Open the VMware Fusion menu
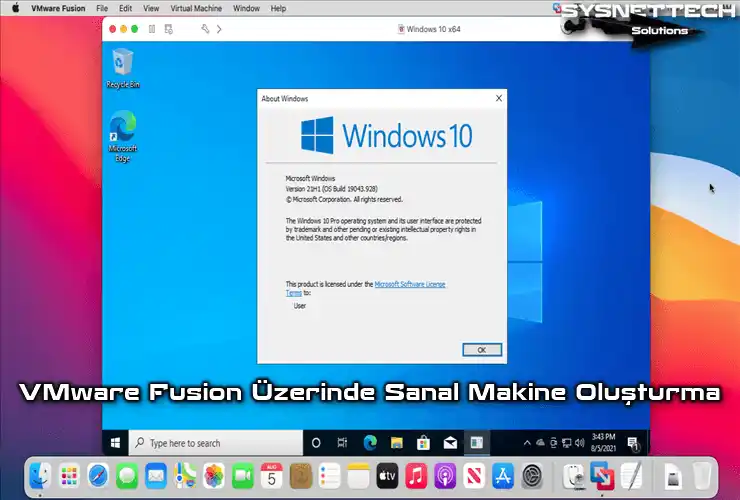This screenshot has width=740, height=500. 58,8
